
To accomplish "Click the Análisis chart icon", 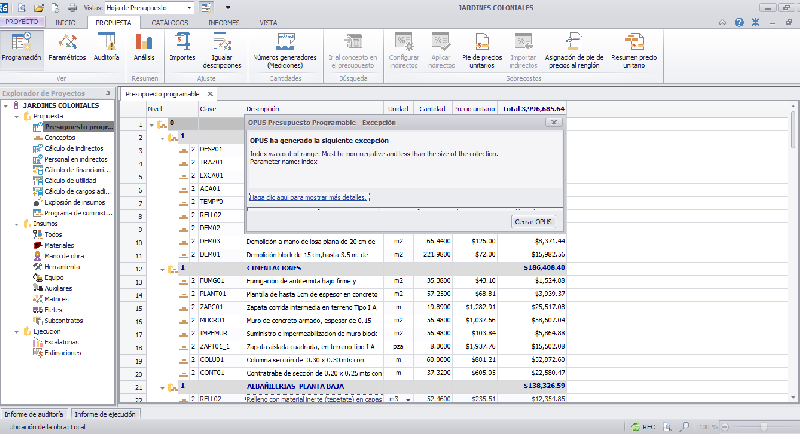I will pyautogui.click(x=144, y=47).
